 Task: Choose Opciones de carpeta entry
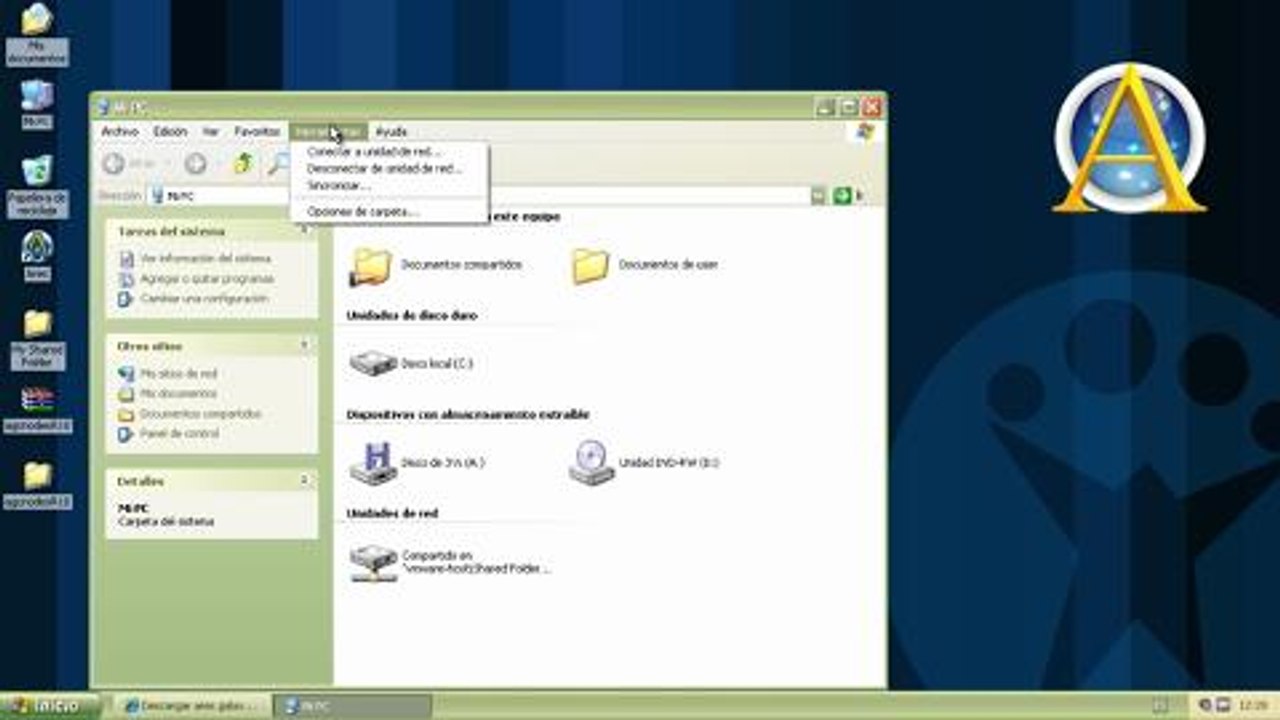389,212
